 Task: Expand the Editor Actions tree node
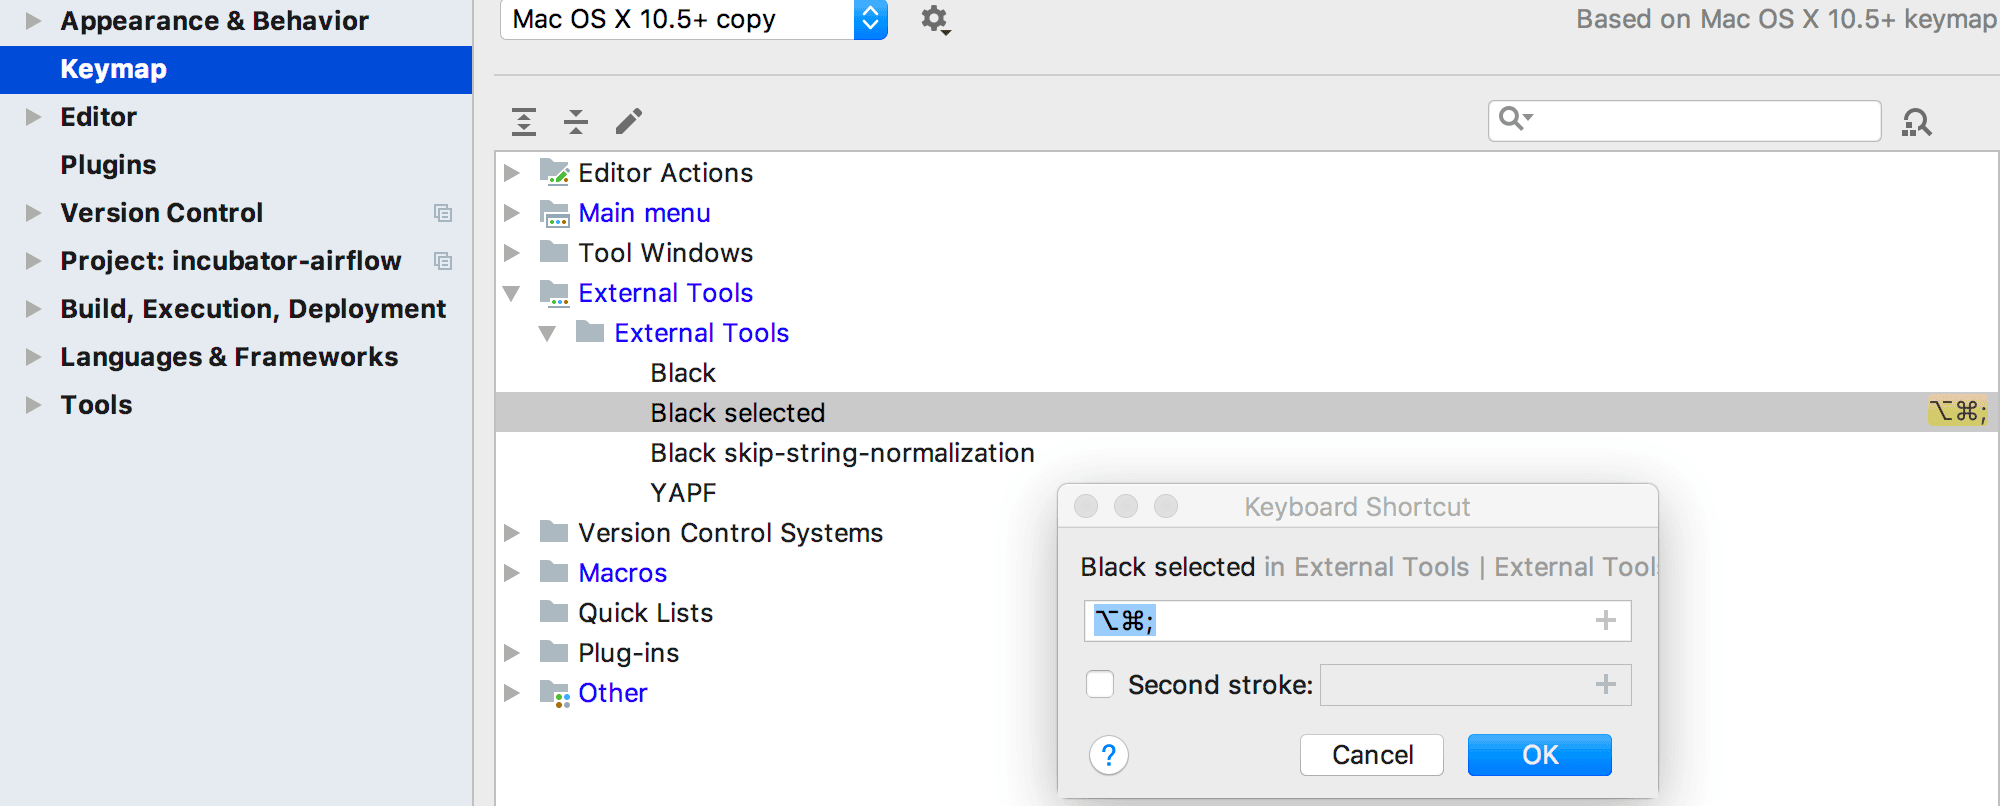[x=512, y=173]
